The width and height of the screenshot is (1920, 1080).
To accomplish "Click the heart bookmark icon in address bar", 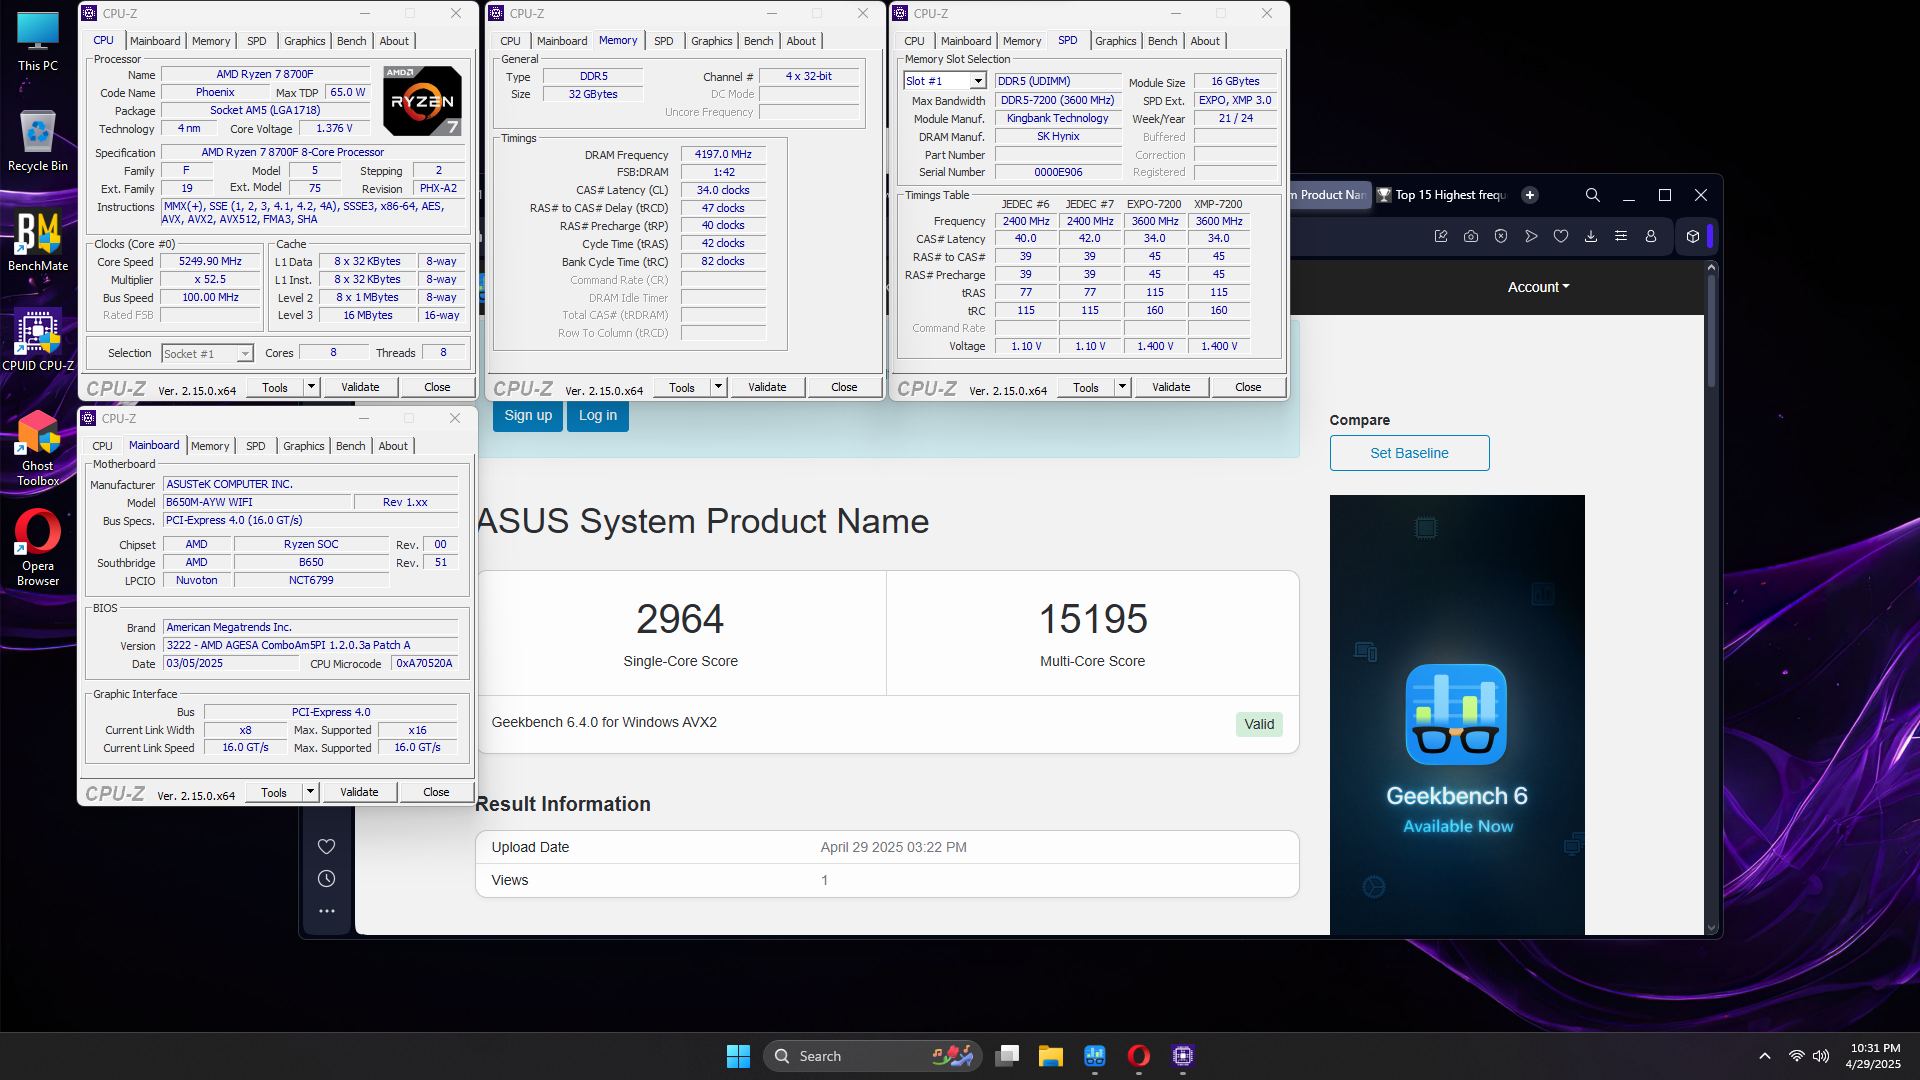I will (x=1561, y=236).
